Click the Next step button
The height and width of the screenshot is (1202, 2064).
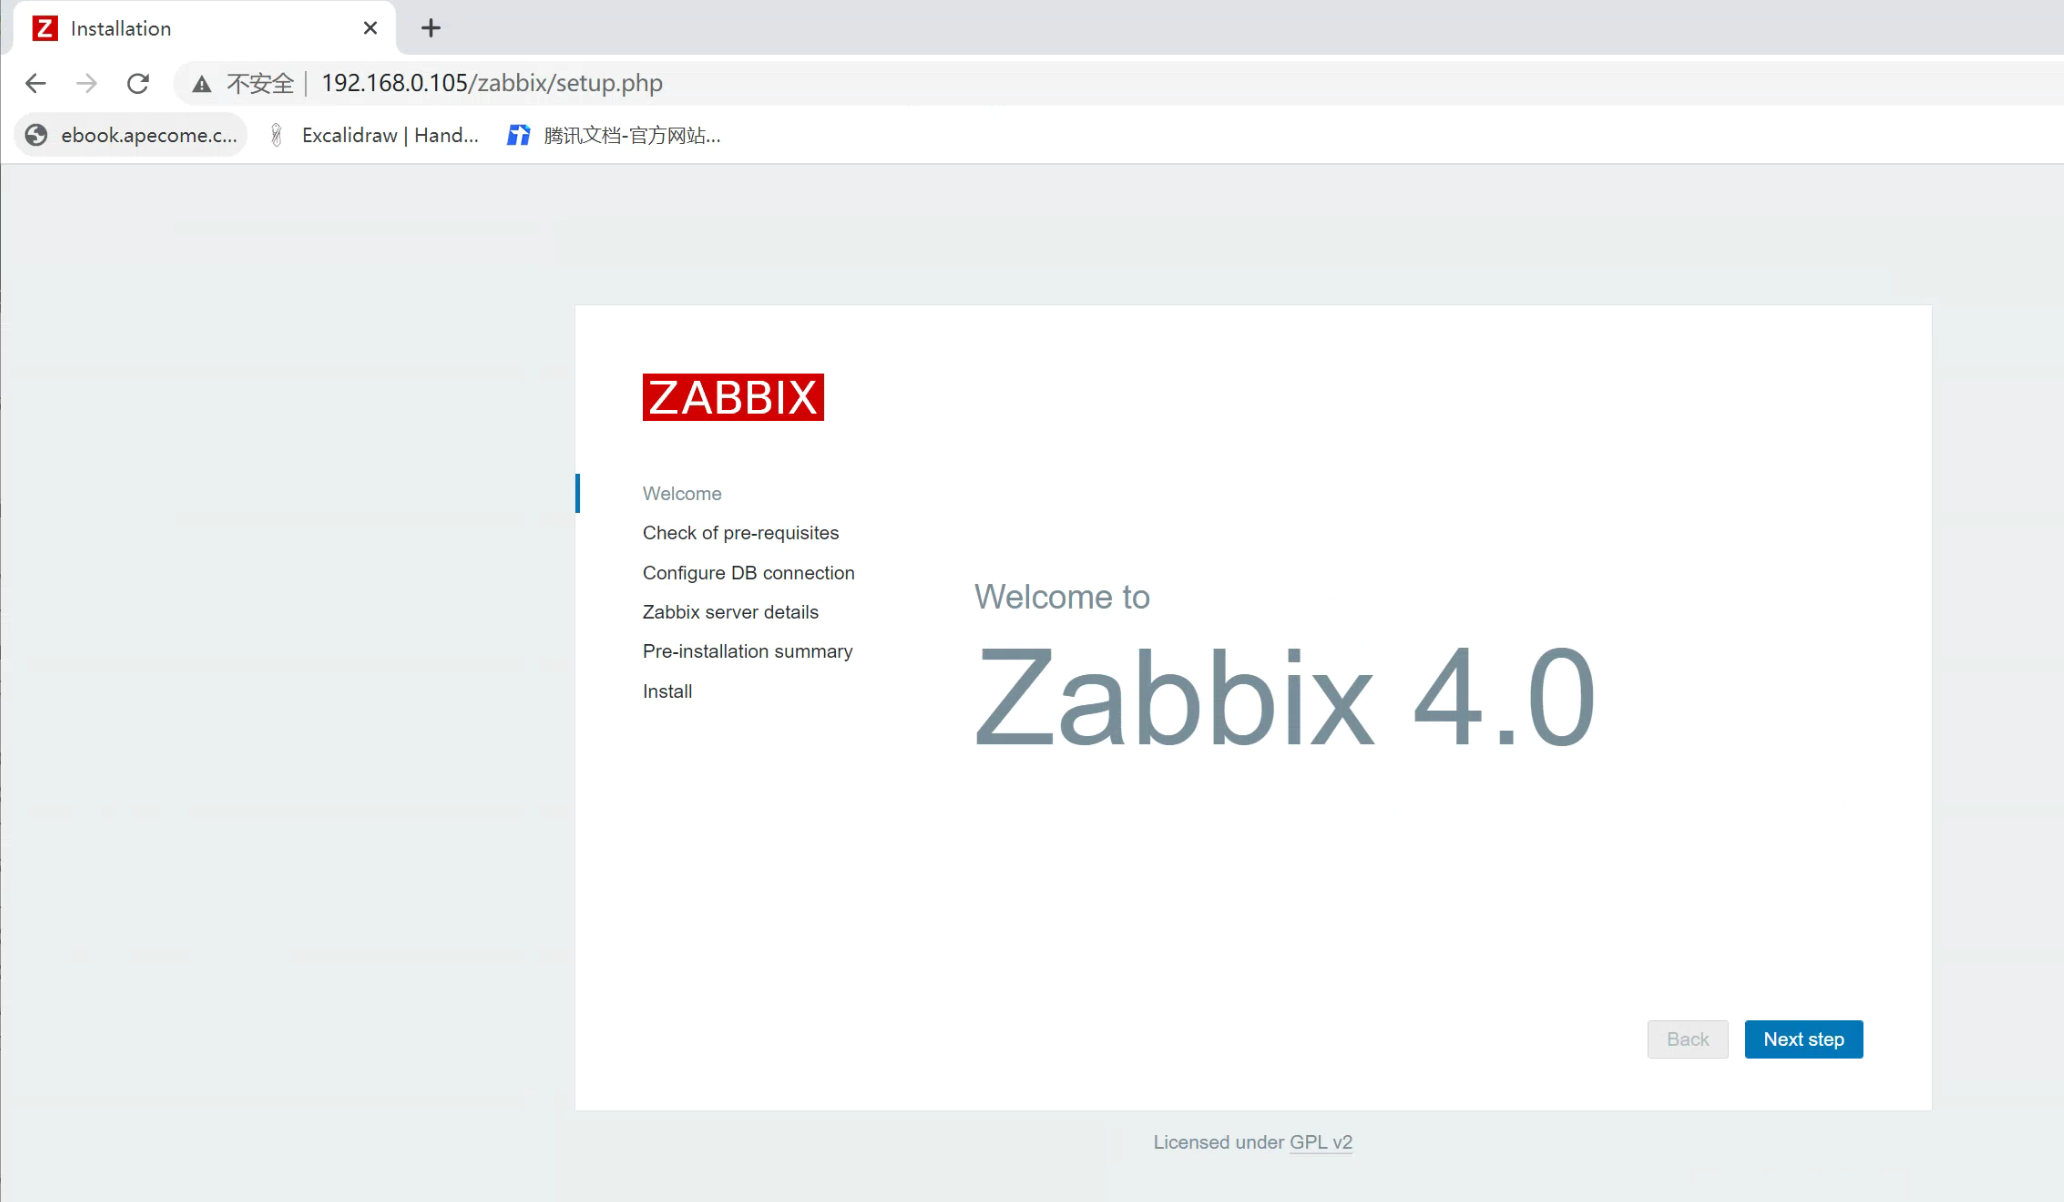tap(1803, 1039)
